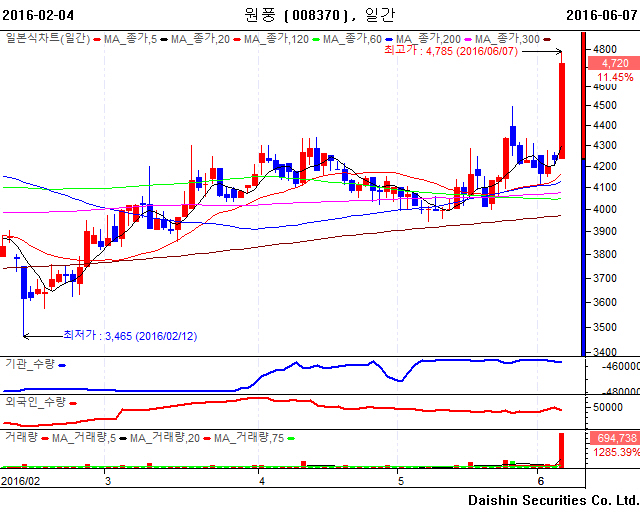Select the 거래량 volume legend label
Image resolution: width=640 pixels, height=512 pixels.
click(21, 437)
